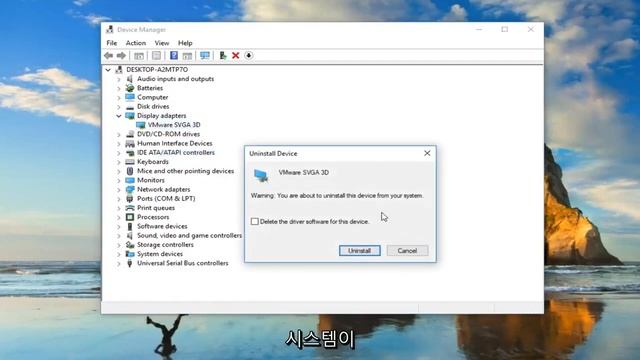This screenshot has width=640, height=360.
Task: Open the Action menu
Action: point(136,43)
